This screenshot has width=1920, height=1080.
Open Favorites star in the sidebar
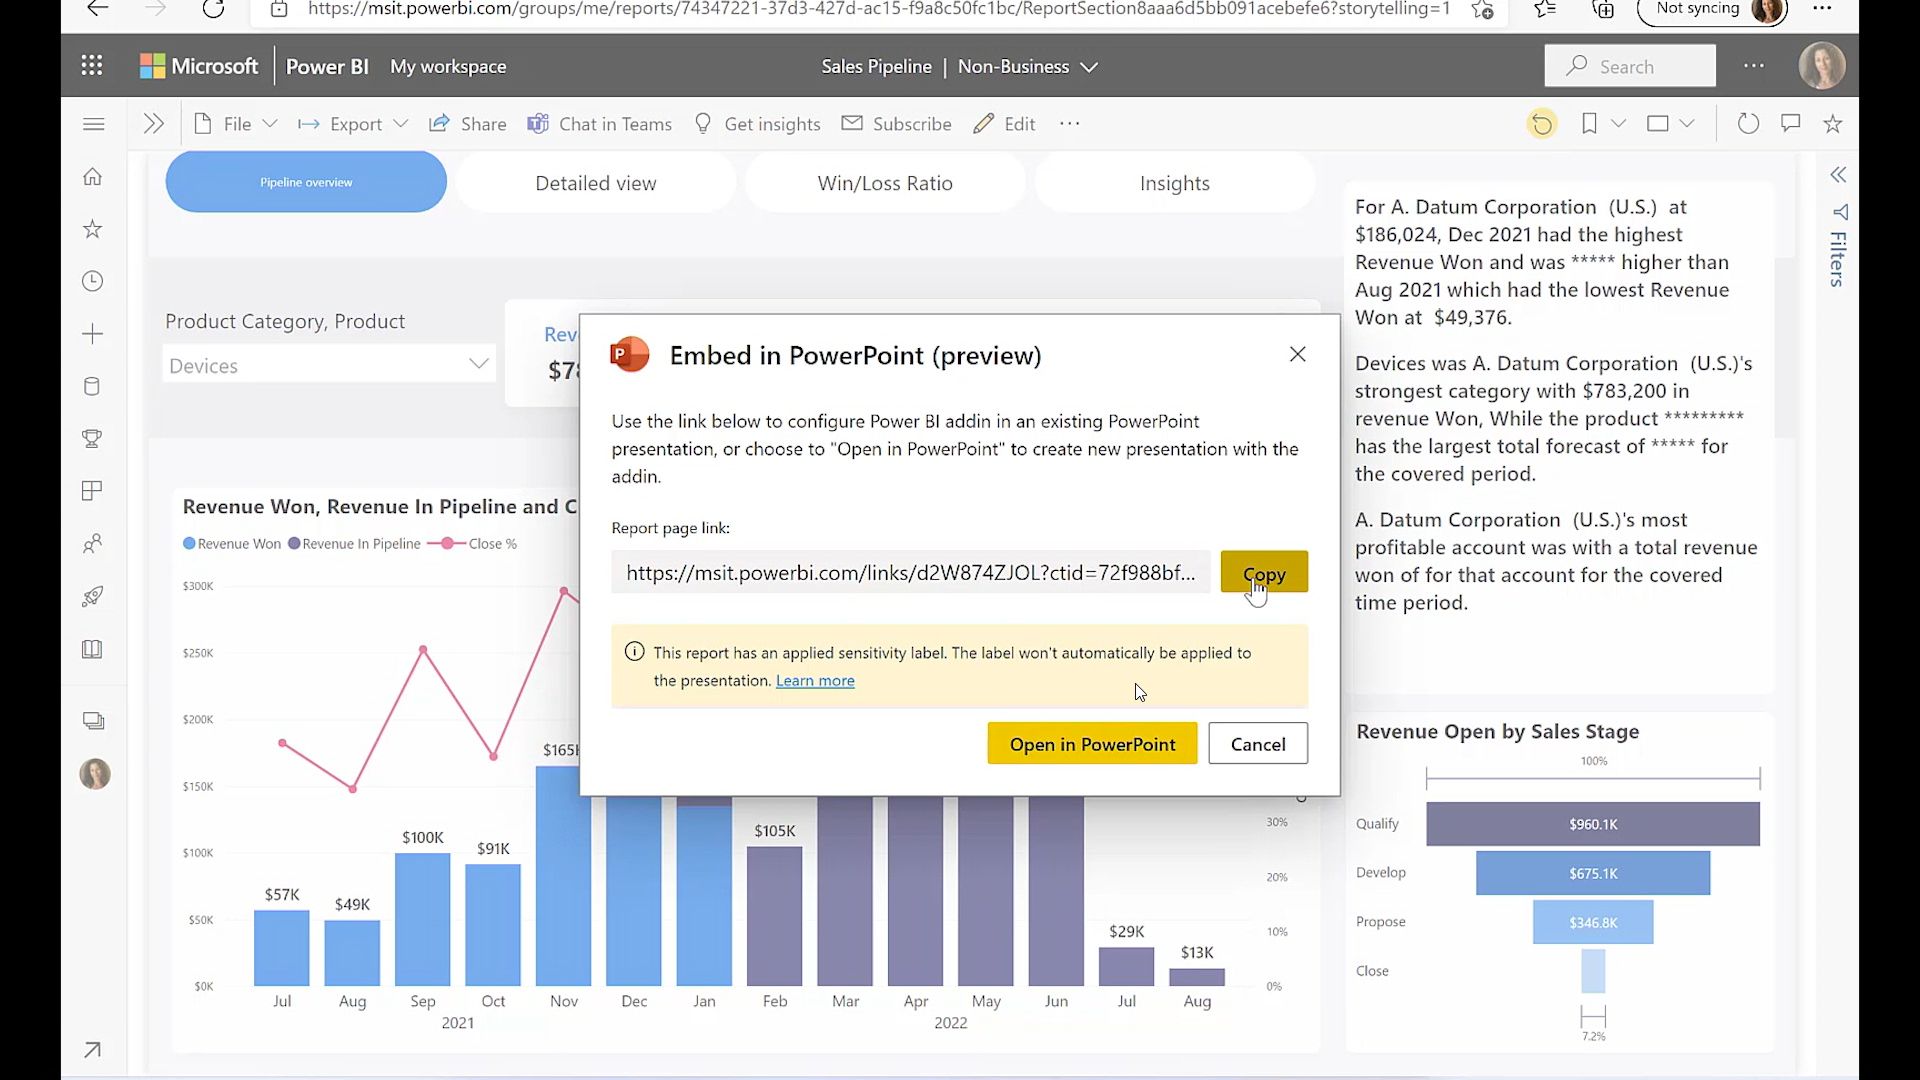click(x=92, y=229)
